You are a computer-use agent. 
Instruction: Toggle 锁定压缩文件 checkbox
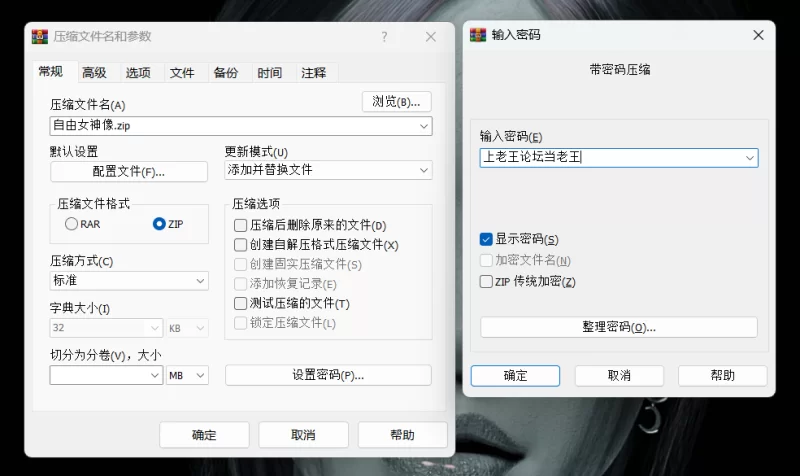[240, 323]
